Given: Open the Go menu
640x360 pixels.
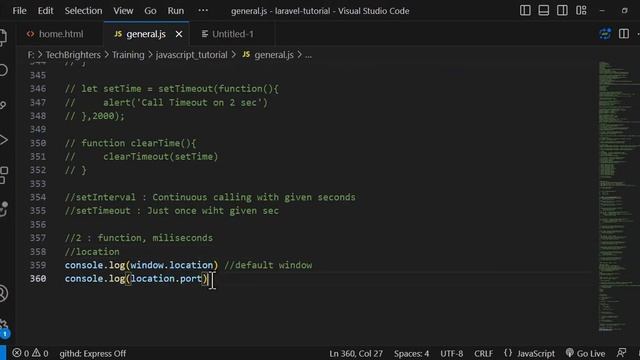Looking at the screenshot, I should coord(150,11).
